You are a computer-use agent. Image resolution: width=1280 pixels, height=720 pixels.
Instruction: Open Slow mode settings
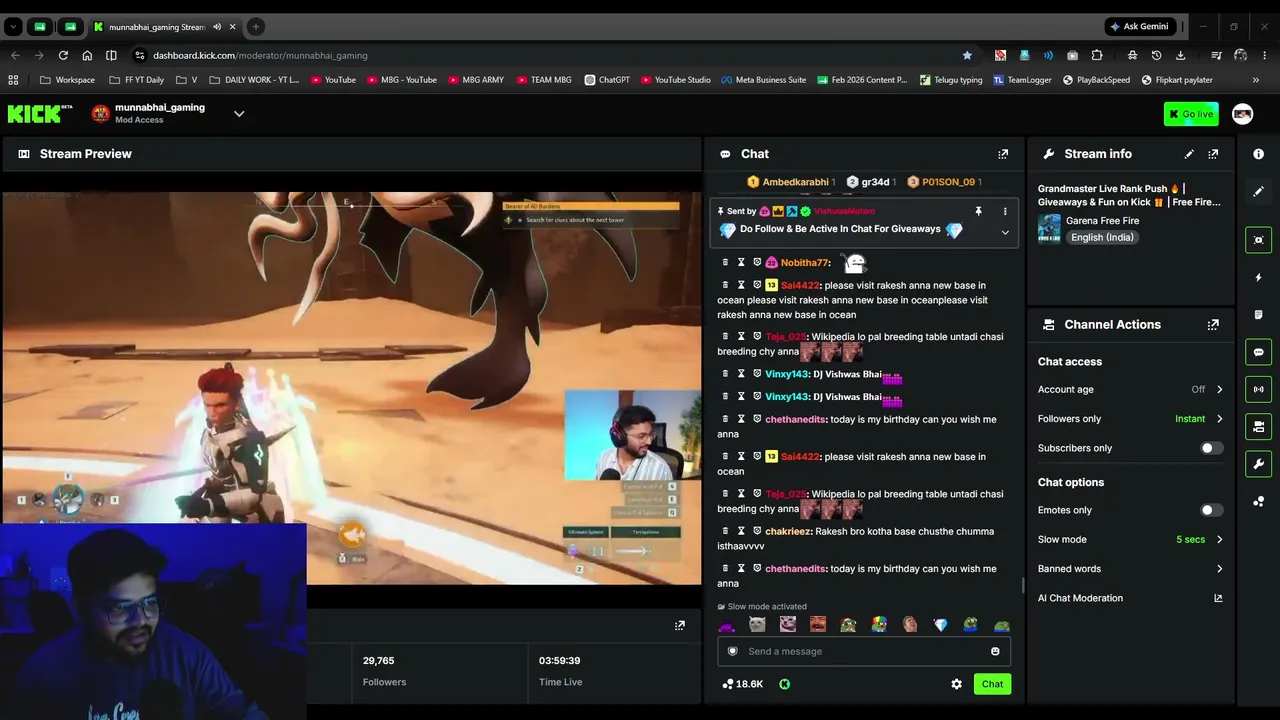[1130, 540]
